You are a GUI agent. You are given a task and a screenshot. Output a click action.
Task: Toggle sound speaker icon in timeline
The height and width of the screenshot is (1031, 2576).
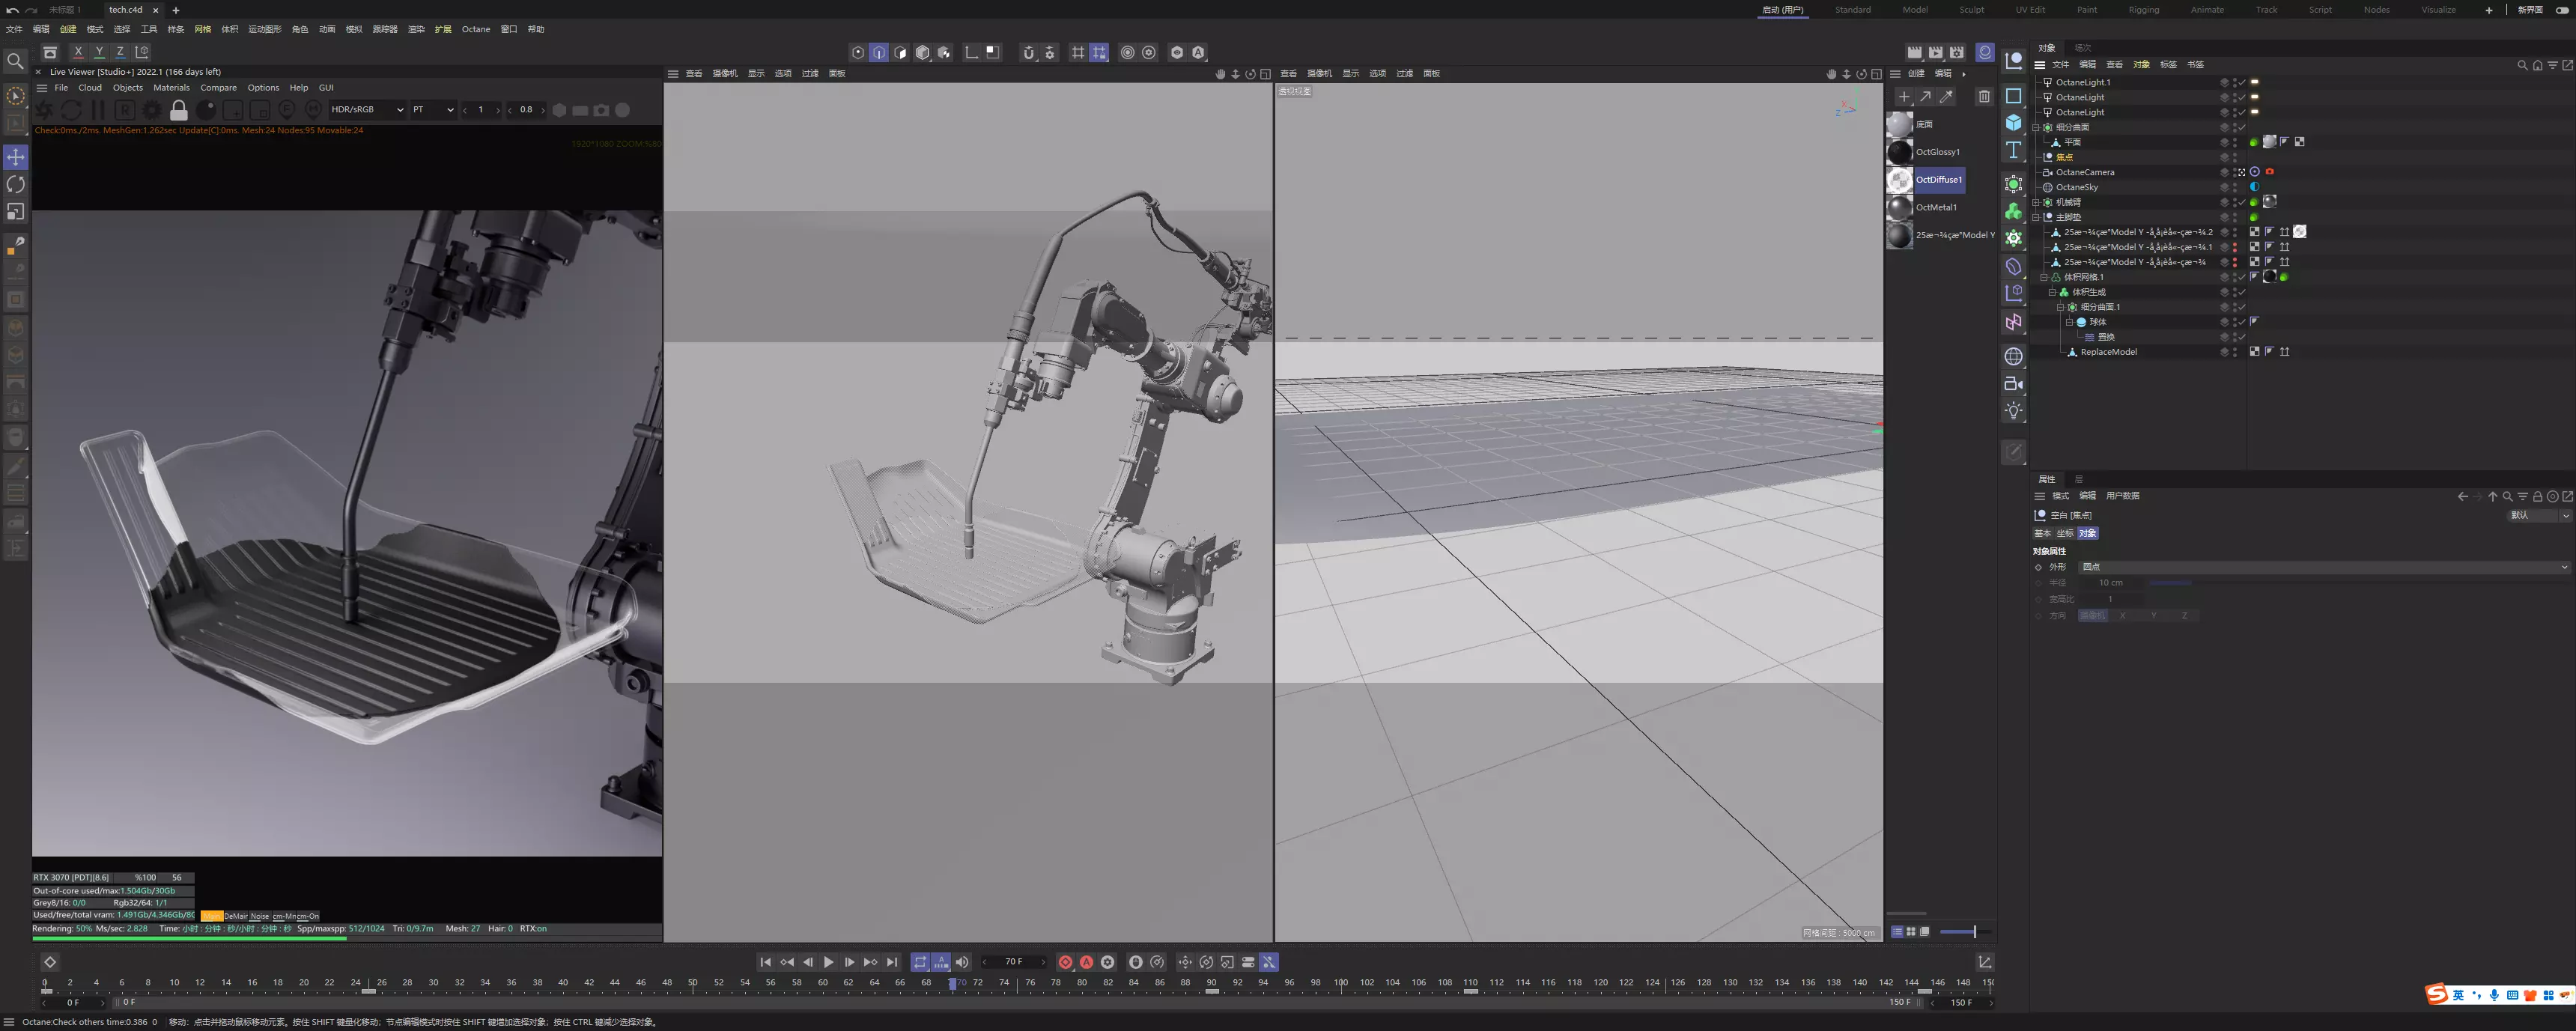pyautogui.click(x=962, y=962)
